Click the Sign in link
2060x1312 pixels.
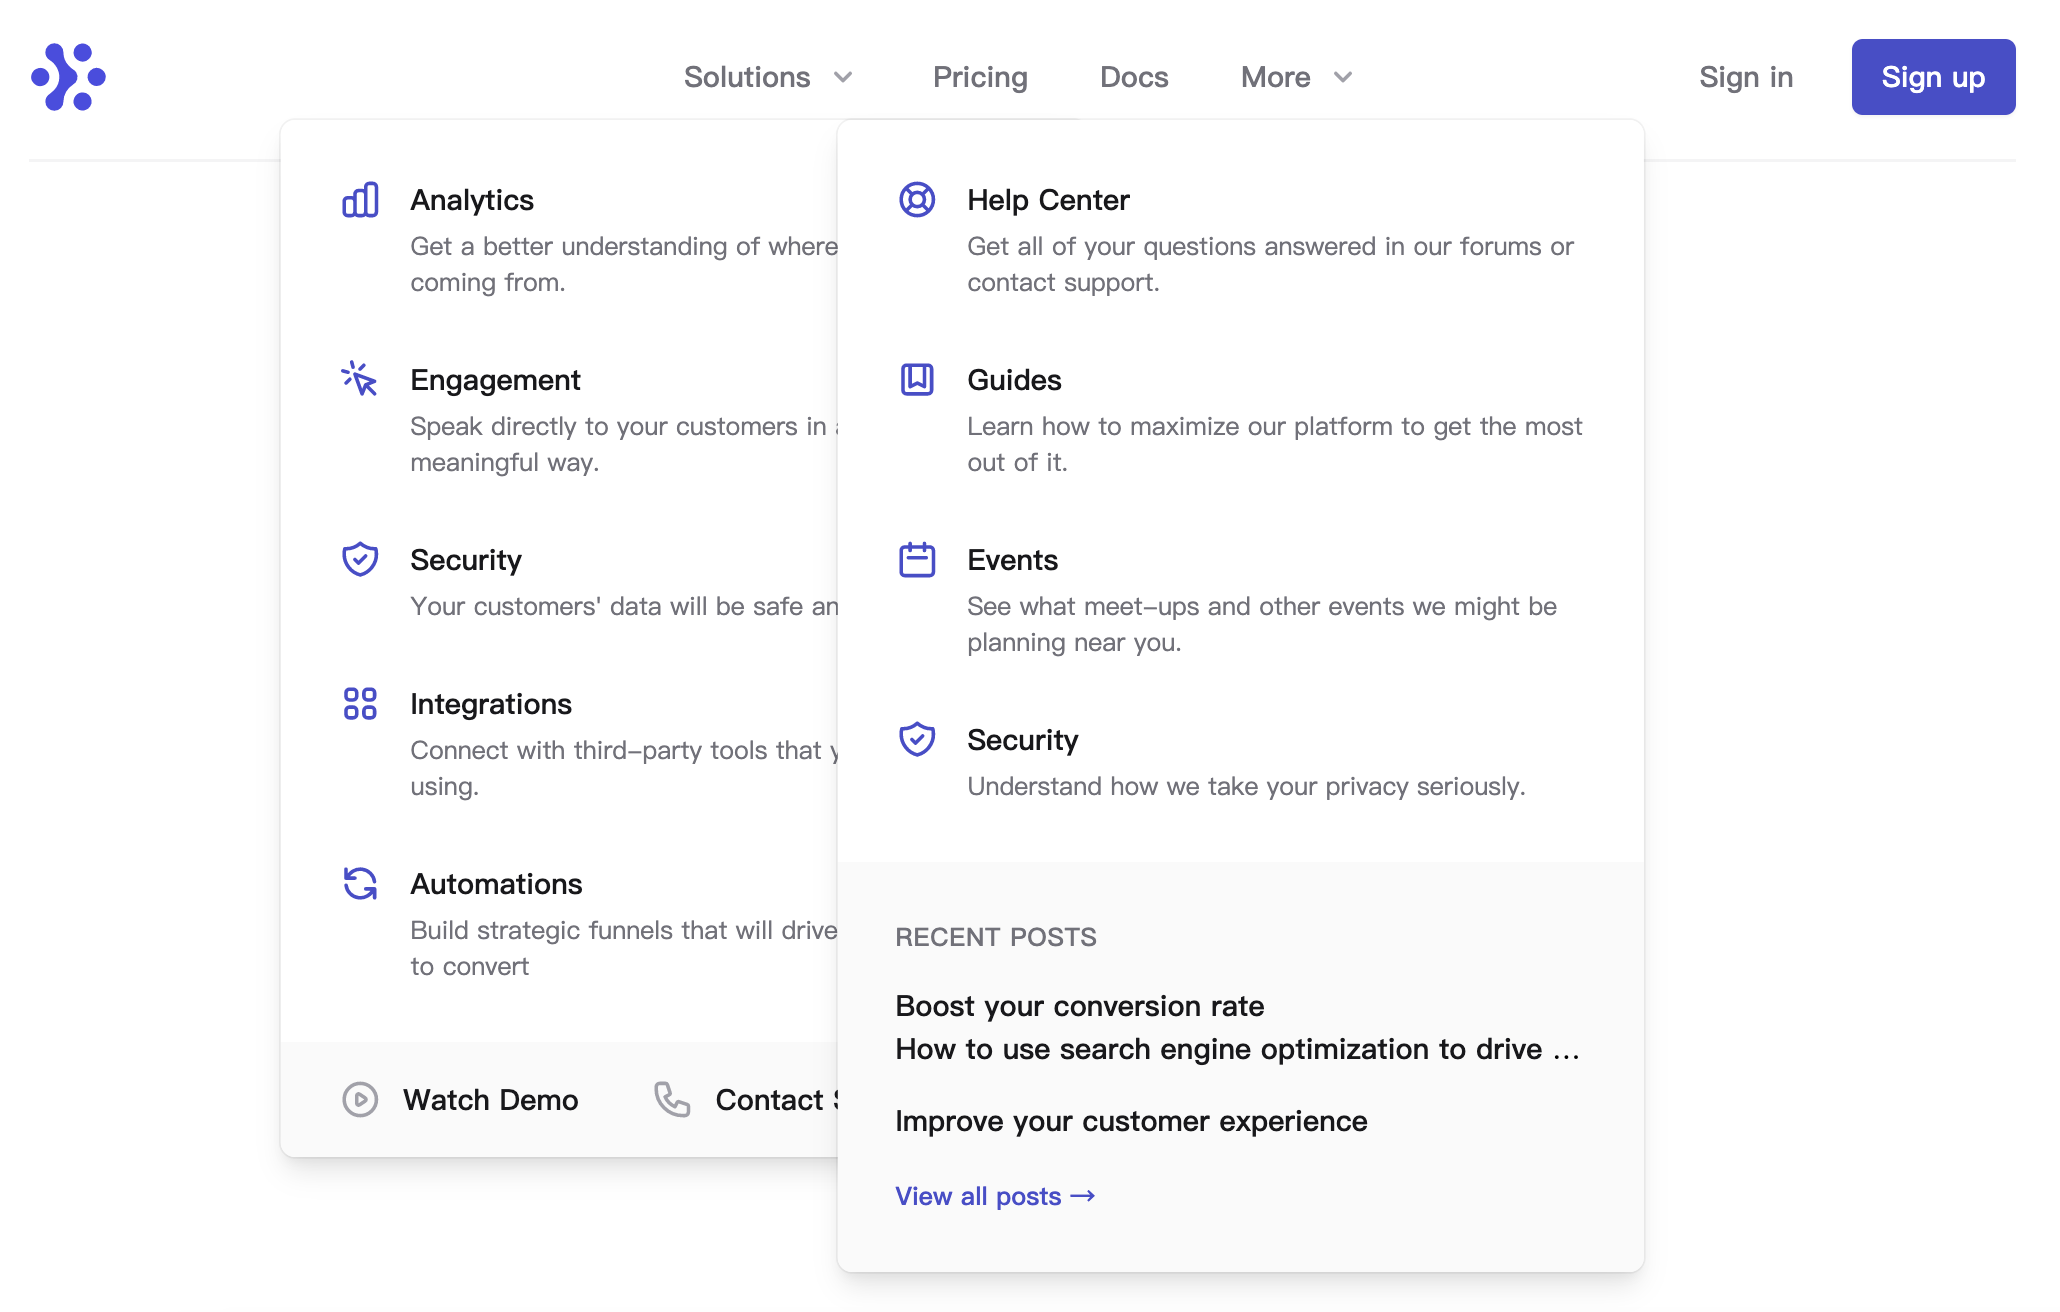(1746, 77)
